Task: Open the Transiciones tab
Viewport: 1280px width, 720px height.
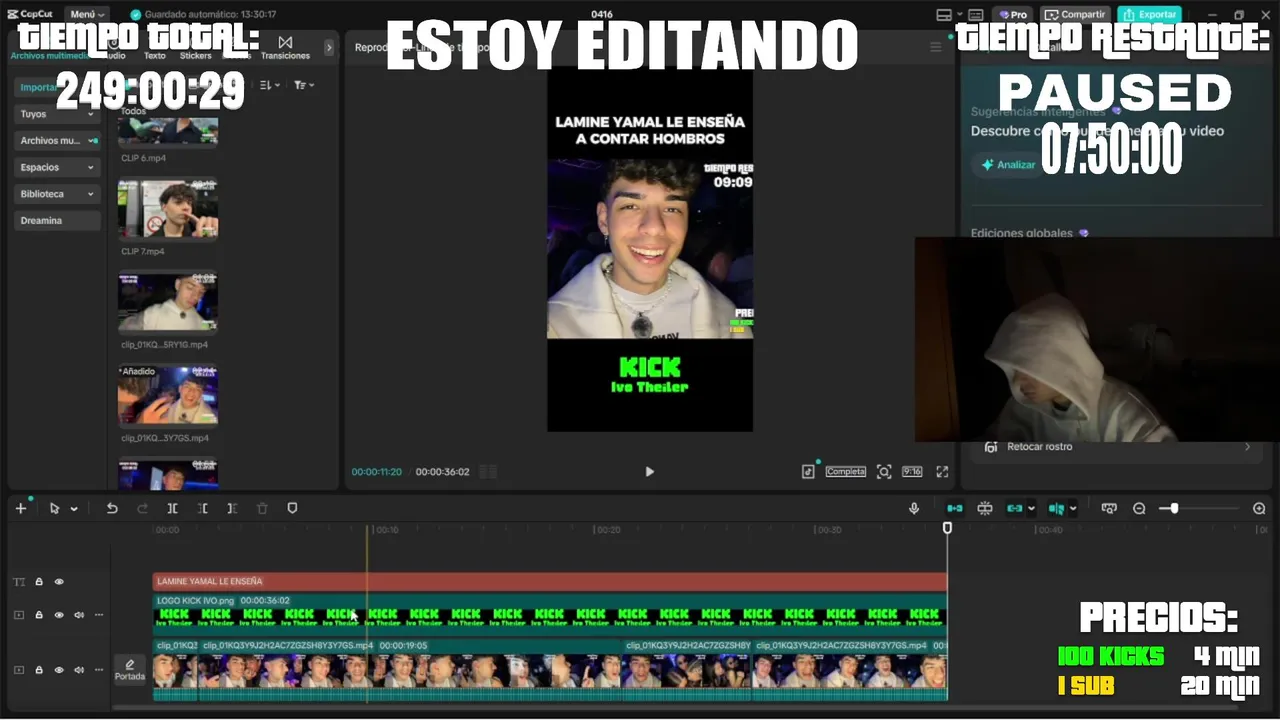Action: point(286,50)
